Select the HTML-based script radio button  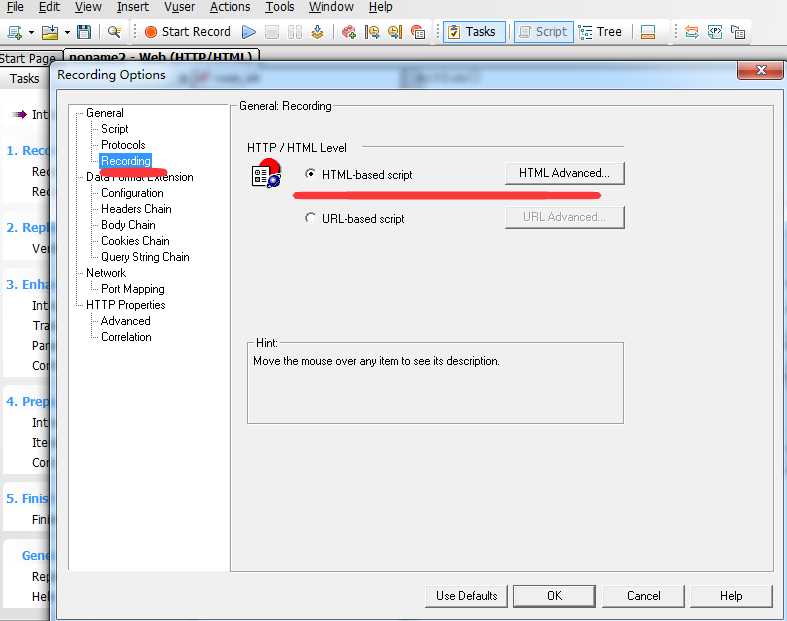311,174
